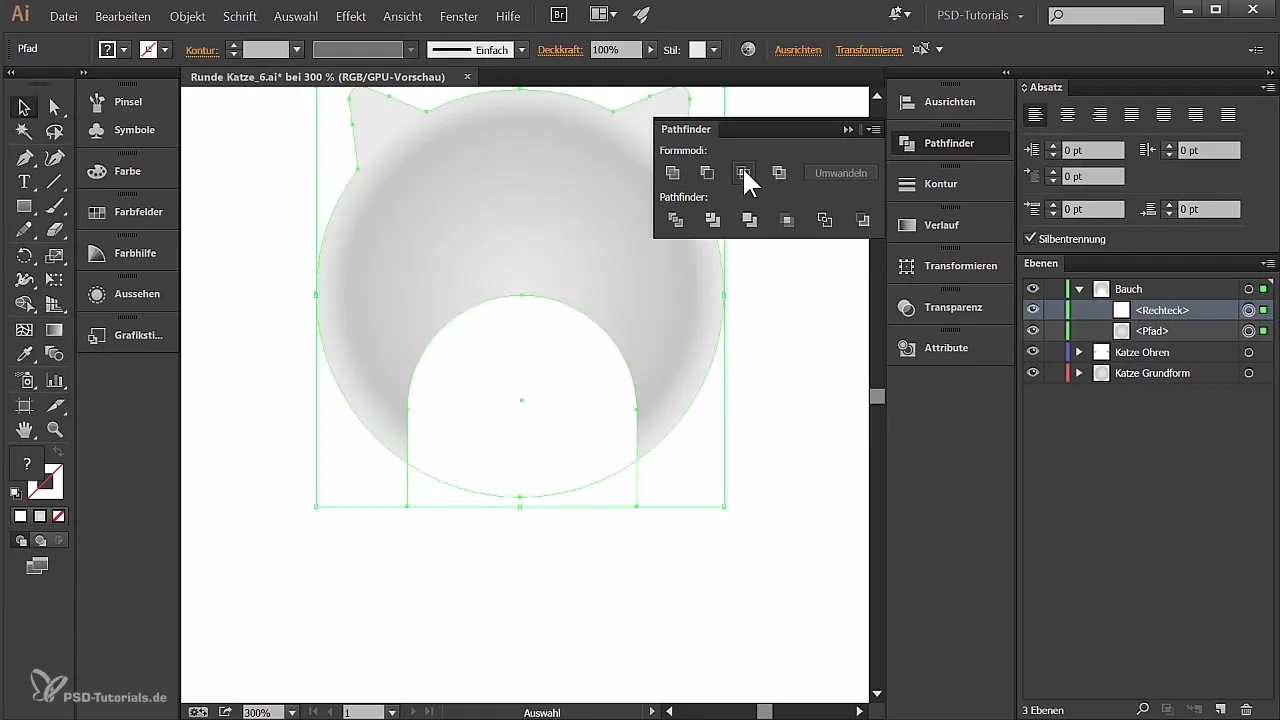Select the Blend tool
The image size is (1280, 720).
click(55, 354)
